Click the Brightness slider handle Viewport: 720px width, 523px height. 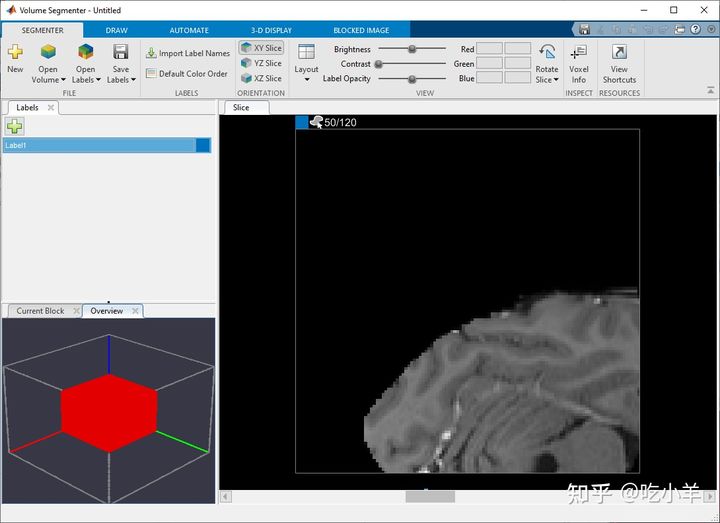pyautogui.click(x=411, y=49)
